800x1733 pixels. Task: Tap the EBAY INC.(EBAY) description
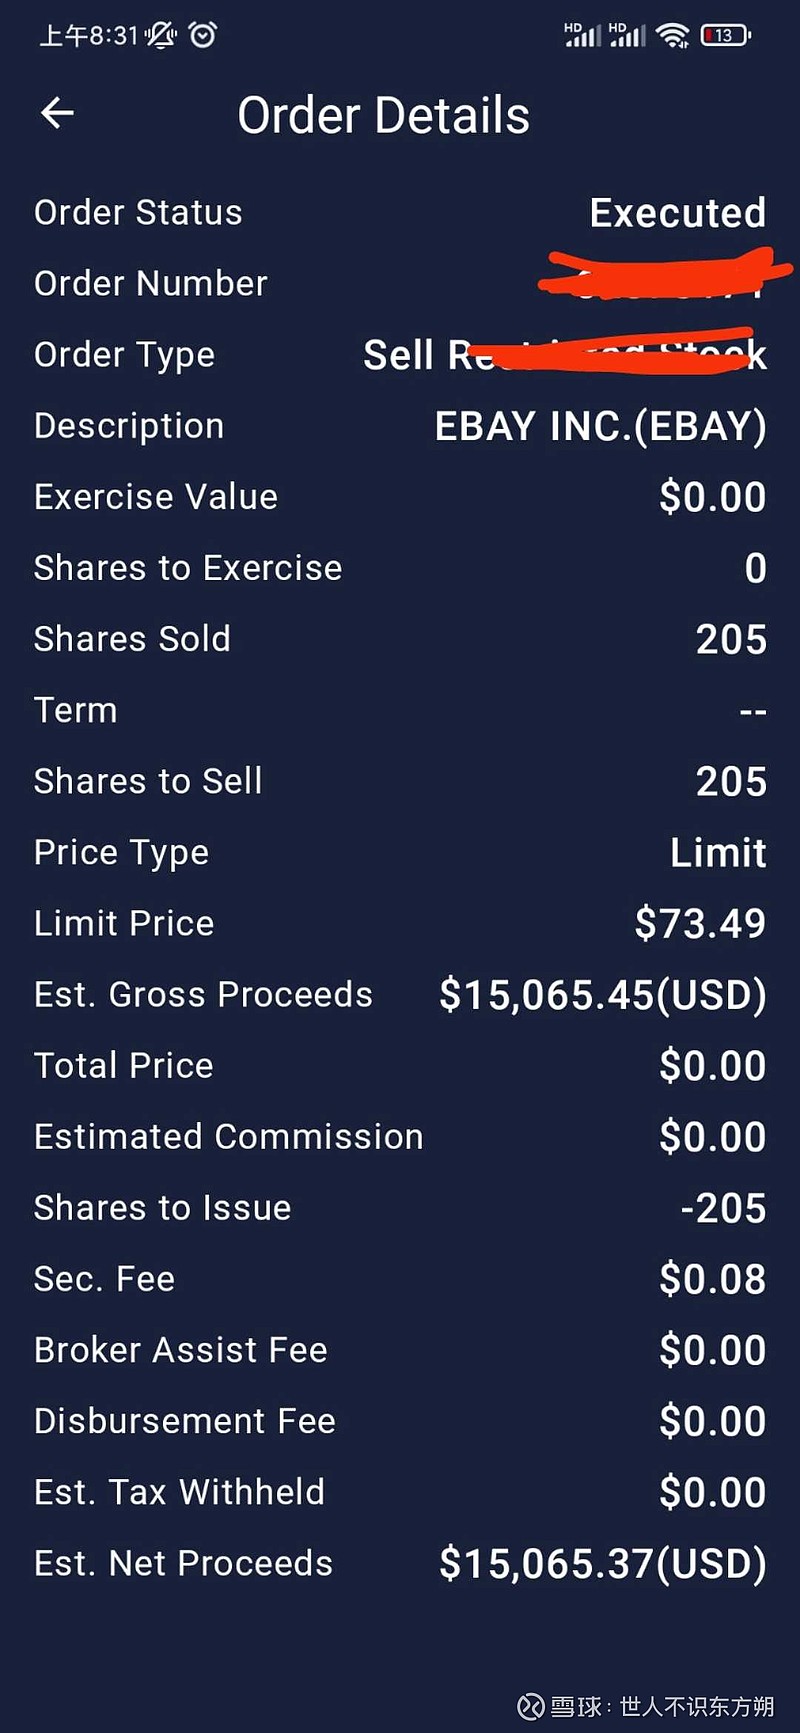(x=600, y=427)
